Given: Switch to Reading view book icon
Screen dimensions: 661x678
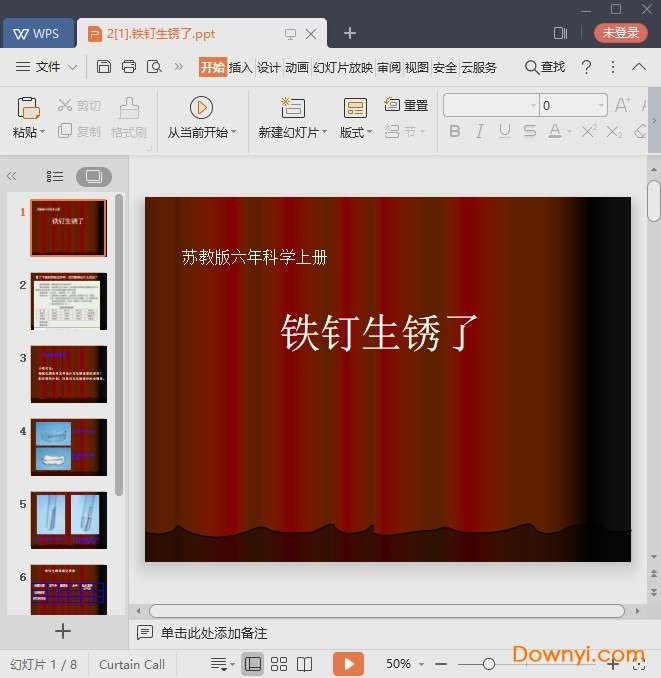Looking at the screenshot, I should (x=304, y=664).
